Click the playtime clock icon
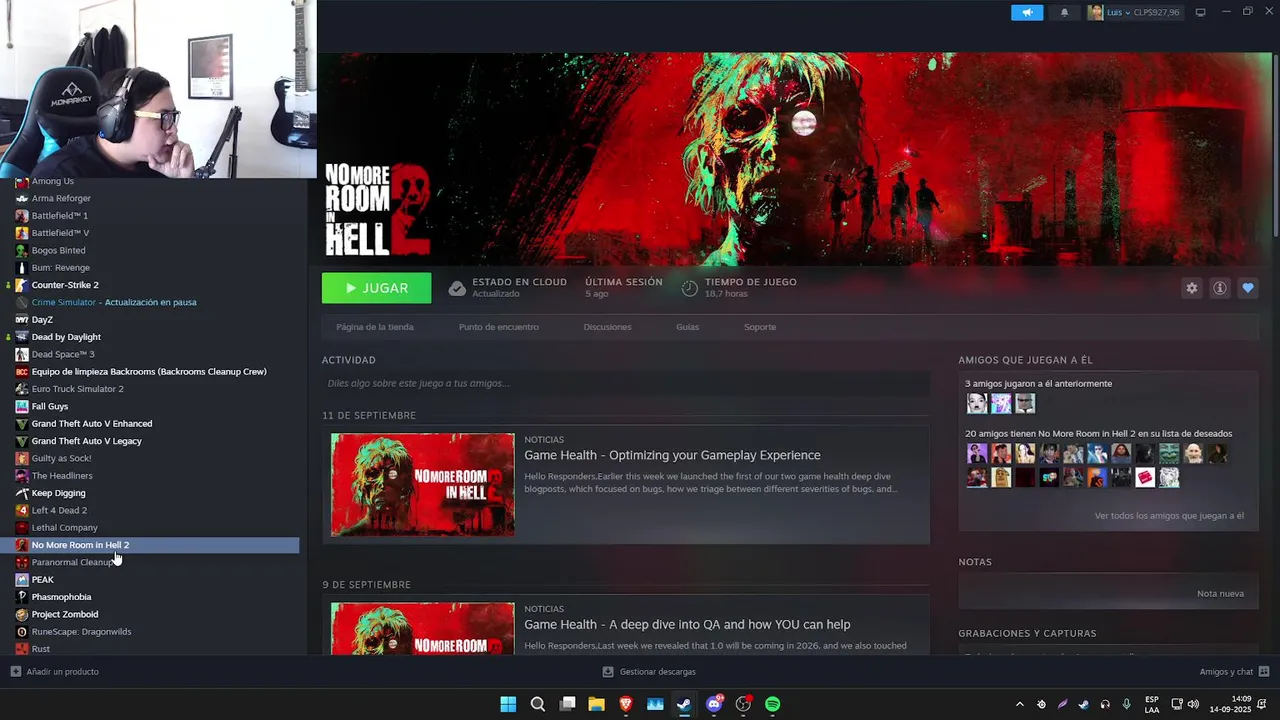Viewport: 1280px width, 720px height. click(x=689, y=288)
